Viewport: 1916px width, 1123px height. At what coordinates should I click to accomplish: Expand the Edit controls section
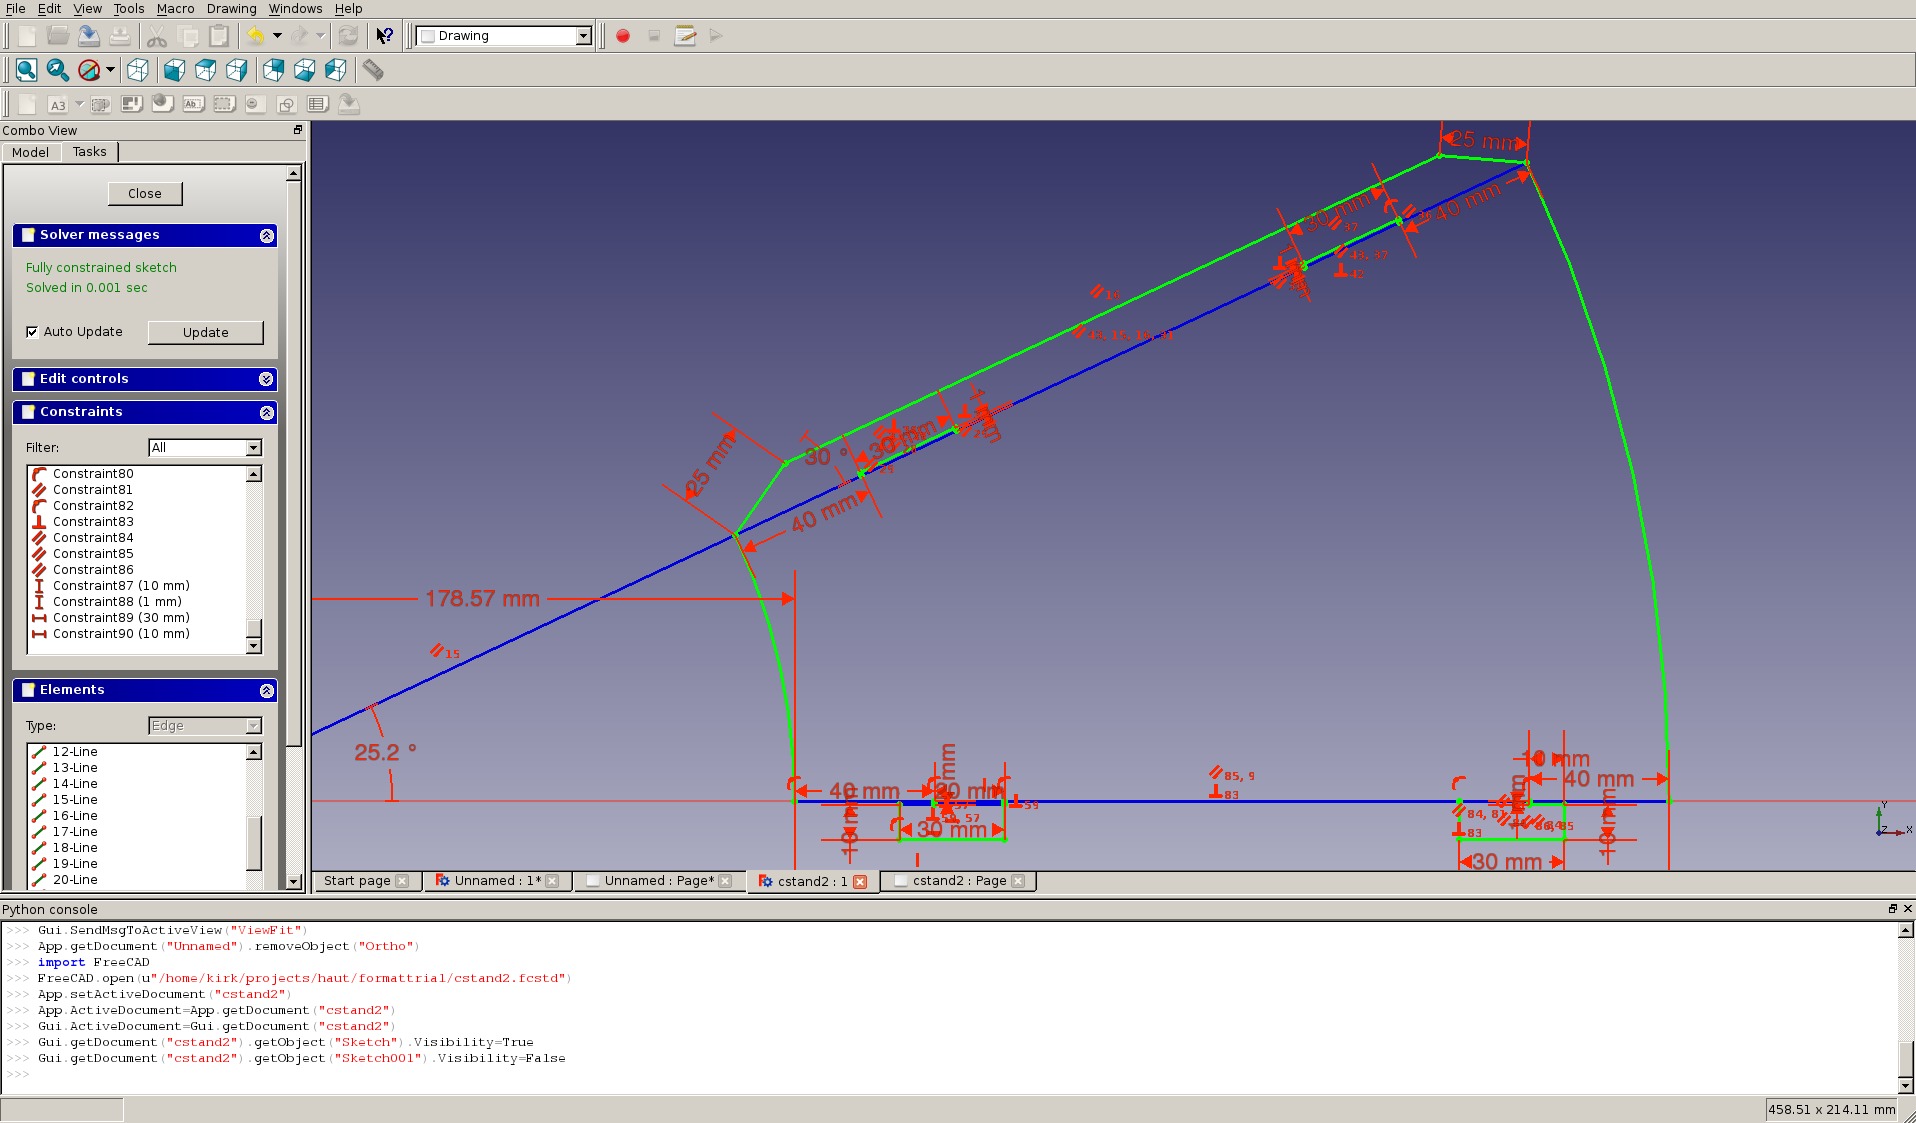[266, 379]
